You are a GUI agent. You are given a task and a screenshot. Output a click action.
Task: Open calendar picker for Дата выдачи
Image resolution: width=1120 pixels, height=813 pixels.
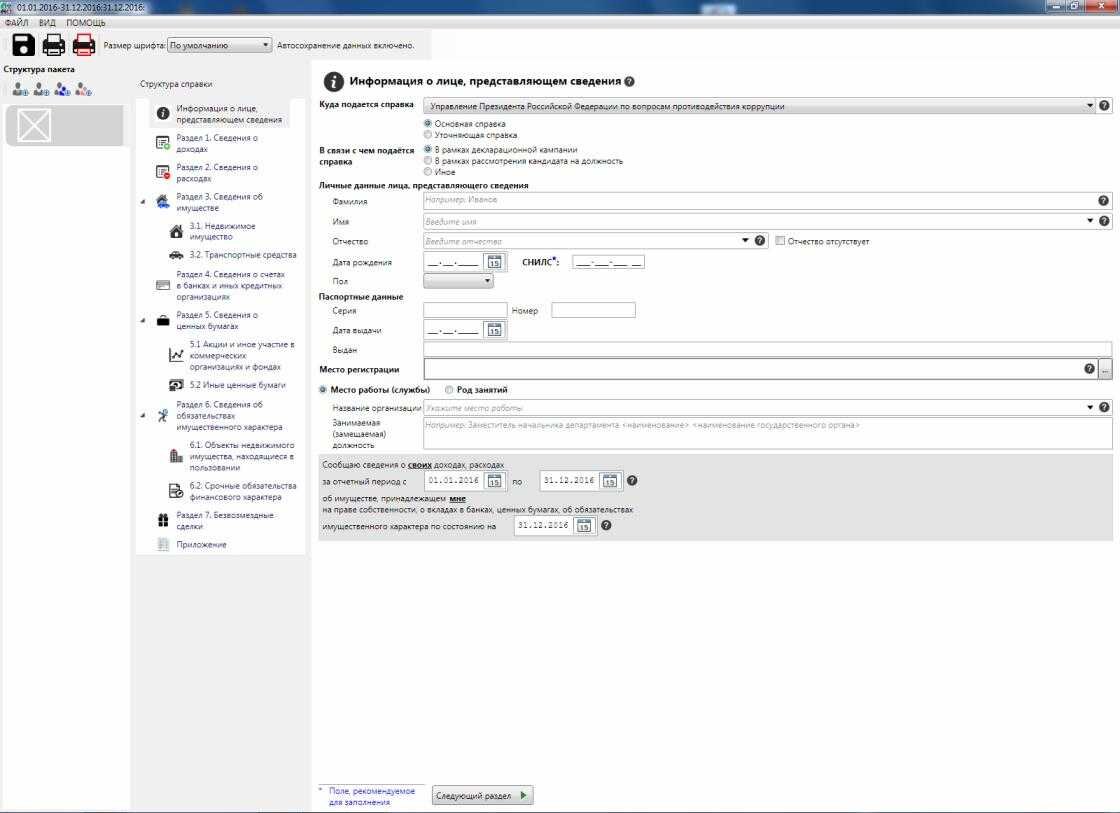494,330
